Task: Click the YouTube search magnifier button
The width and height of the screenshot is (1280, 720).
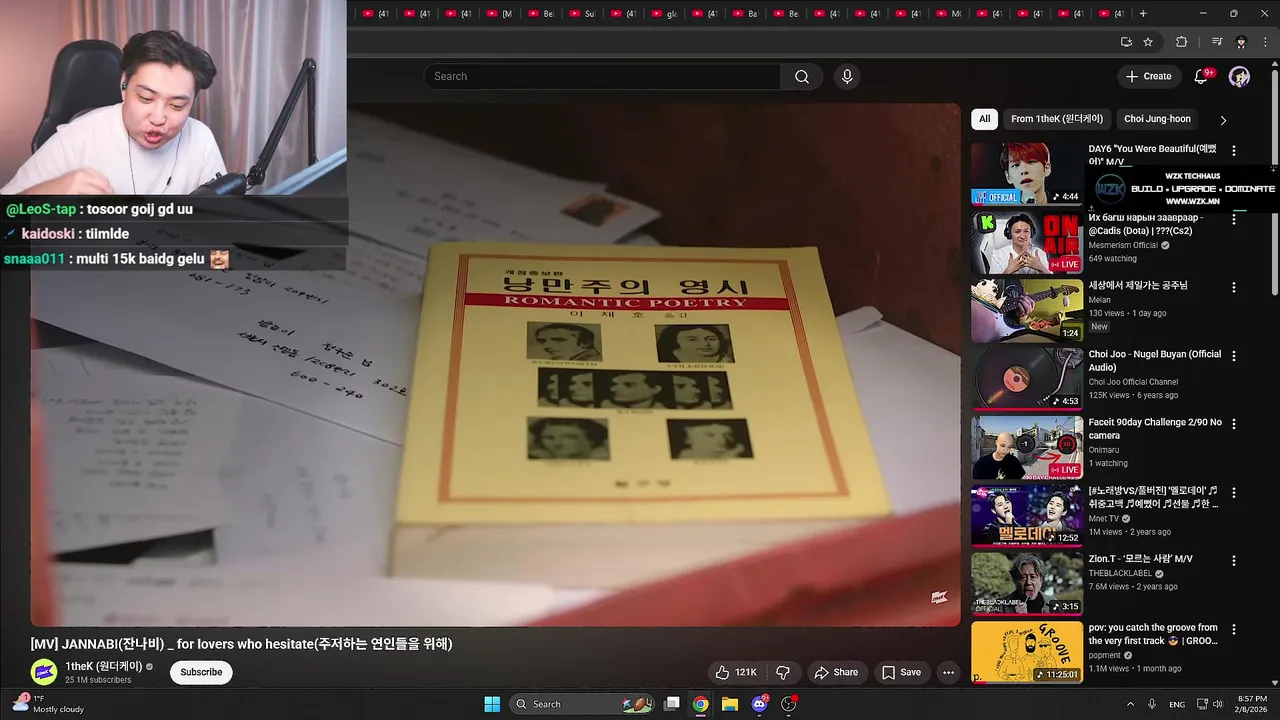Action: (802, 77)
